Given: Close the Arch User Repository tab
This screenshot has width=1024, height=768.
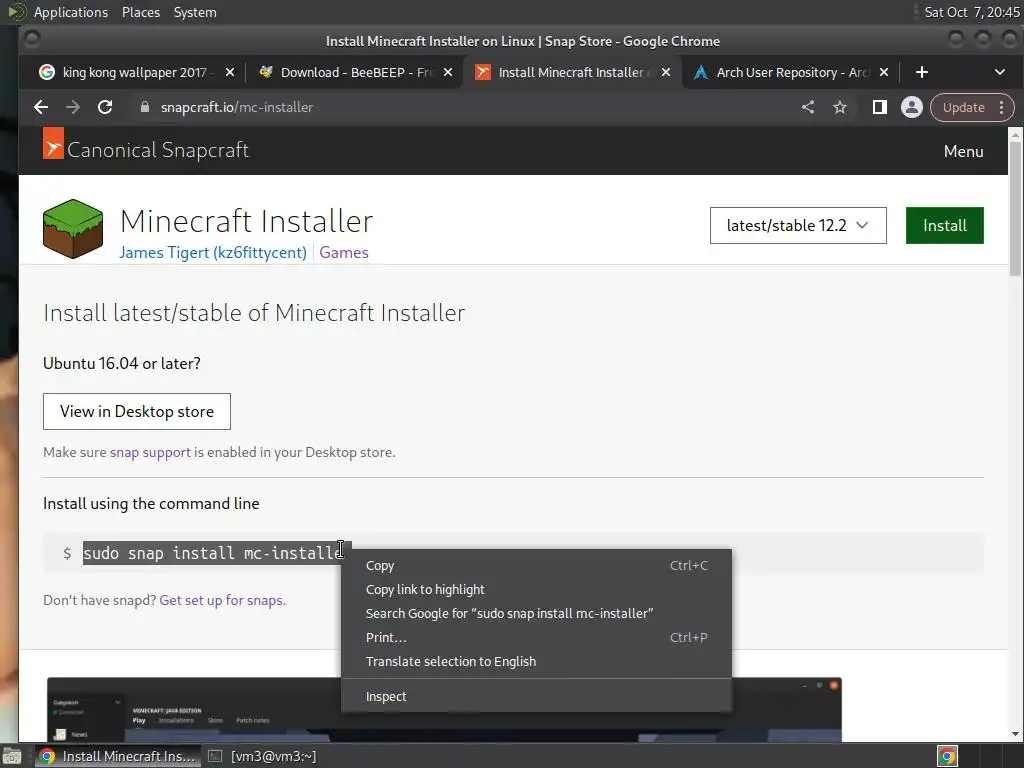Looking at the screenshot, I should coord(884,72).
